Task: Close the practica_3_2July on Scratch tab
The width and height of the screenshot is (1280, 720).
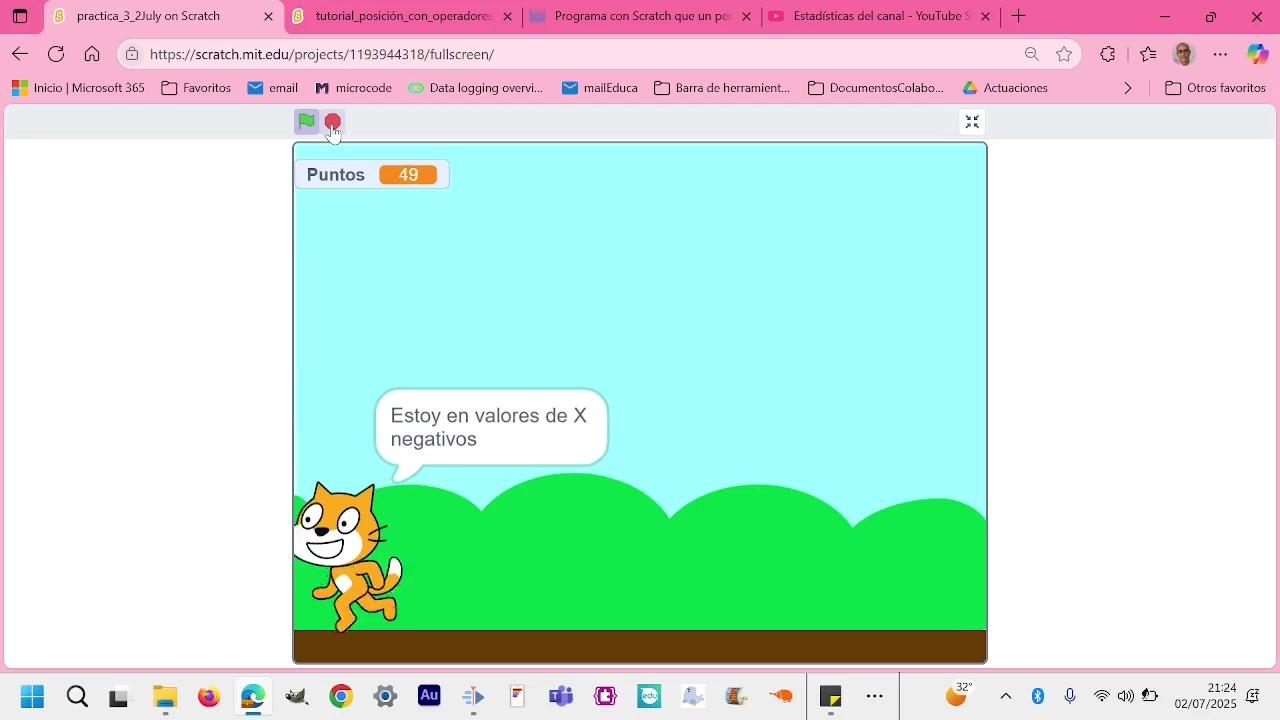Action: pyautogui.click(x=268, y=16)
